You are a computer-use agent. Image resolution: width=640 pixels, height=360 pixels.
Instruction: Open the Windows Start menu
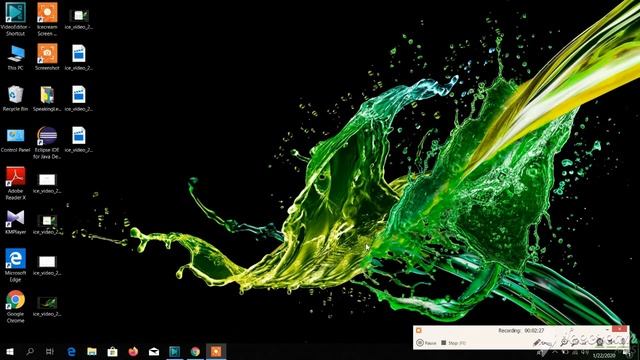pyautogui.click(x=10, y=351)
